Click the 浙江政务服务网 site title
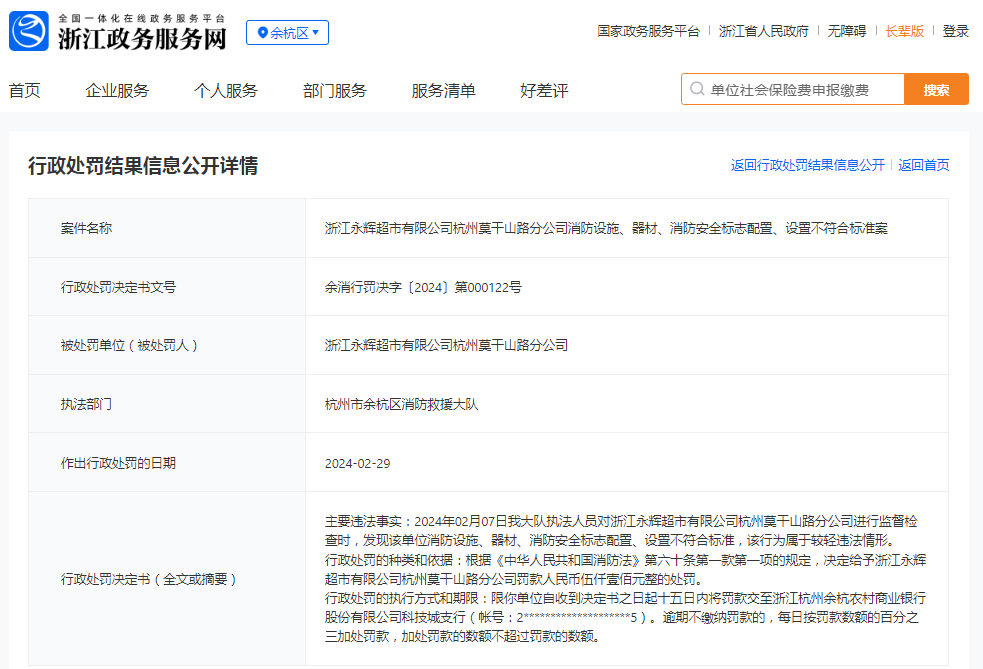This screenshot has height=669, width=983. click(142, 39)
